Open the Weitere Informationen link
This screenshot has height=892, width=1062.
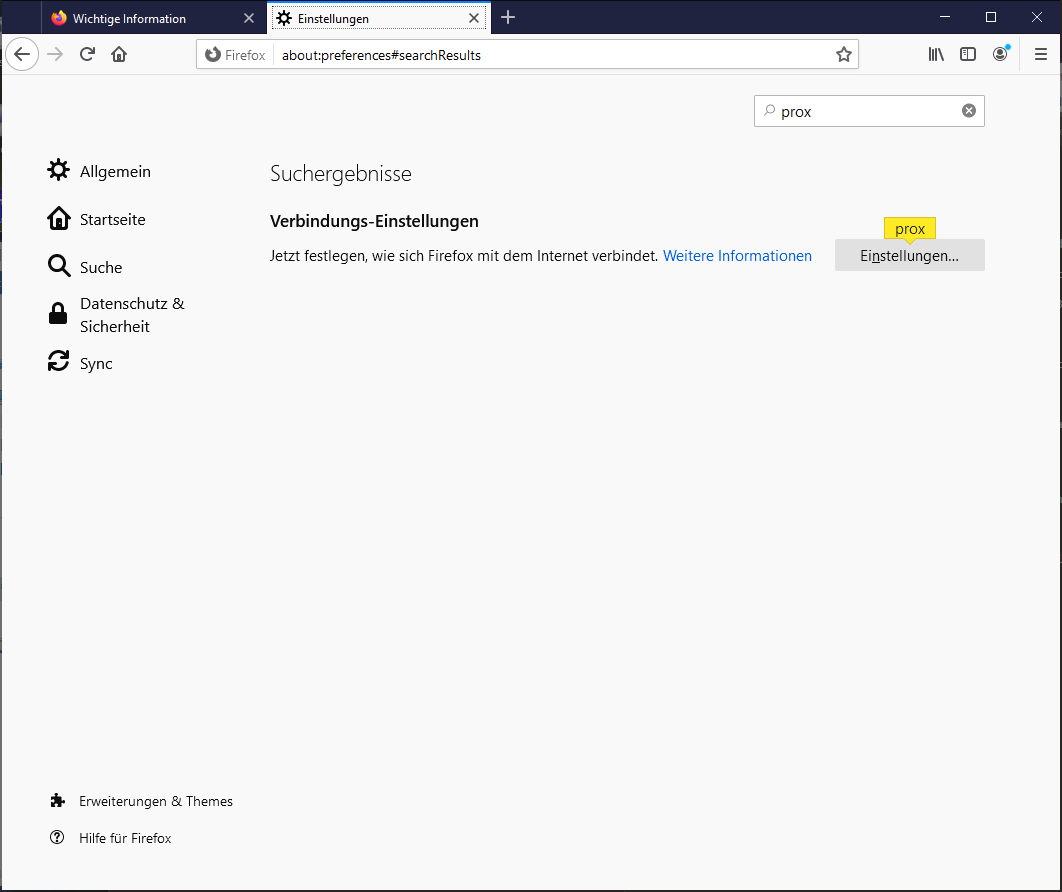(737, 256)
